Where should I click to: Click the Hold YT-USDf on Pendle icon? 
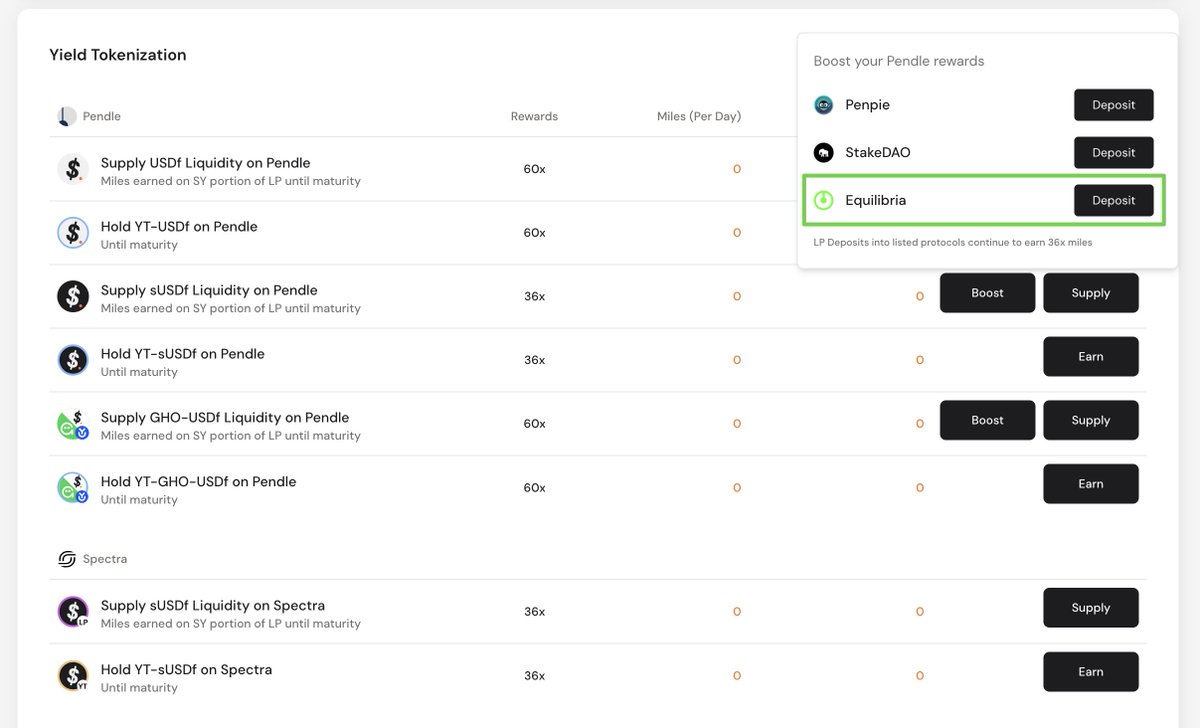[x=73, y=233]
